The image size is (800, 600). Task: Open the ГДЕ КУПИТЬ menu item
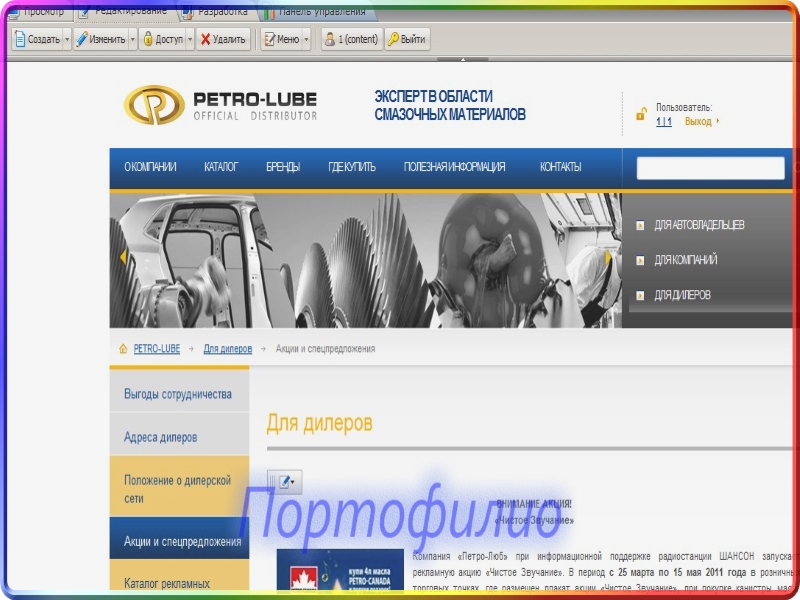pos(352,167)
